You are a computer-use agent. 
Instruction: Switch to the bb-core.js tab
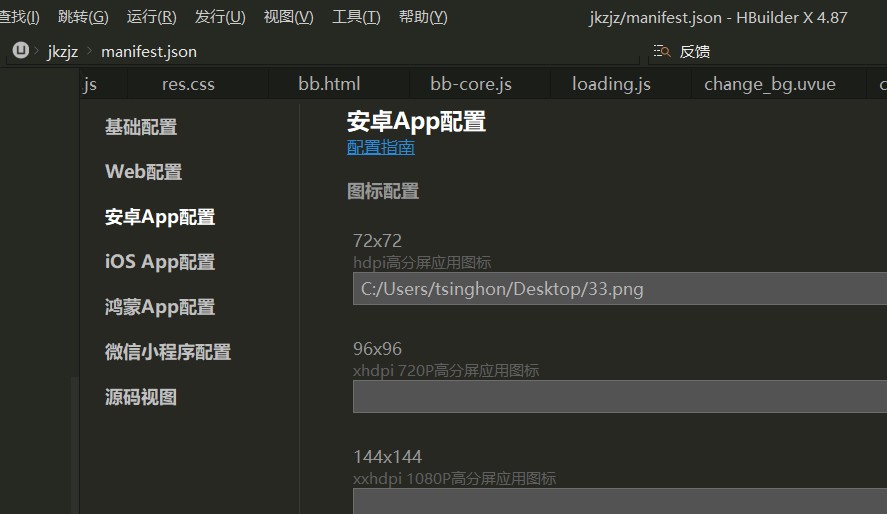click(x=471, y=84)
